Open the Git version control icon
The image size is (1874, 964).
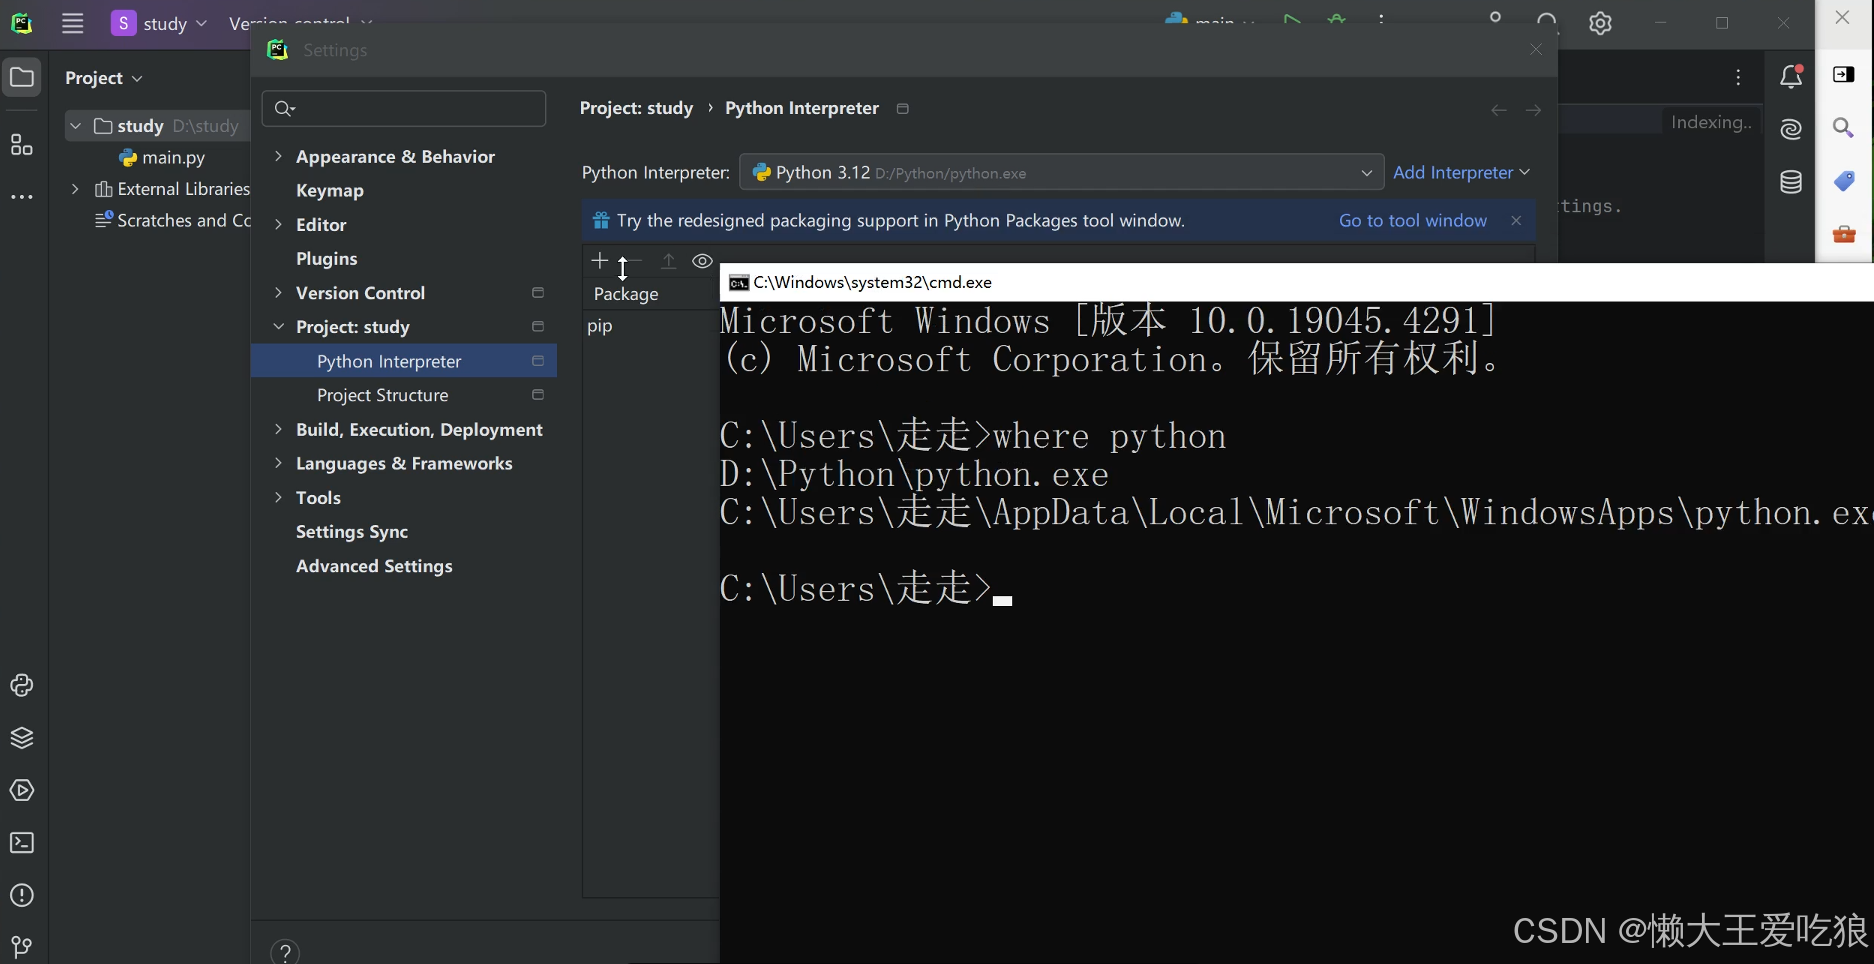[22, 946]
